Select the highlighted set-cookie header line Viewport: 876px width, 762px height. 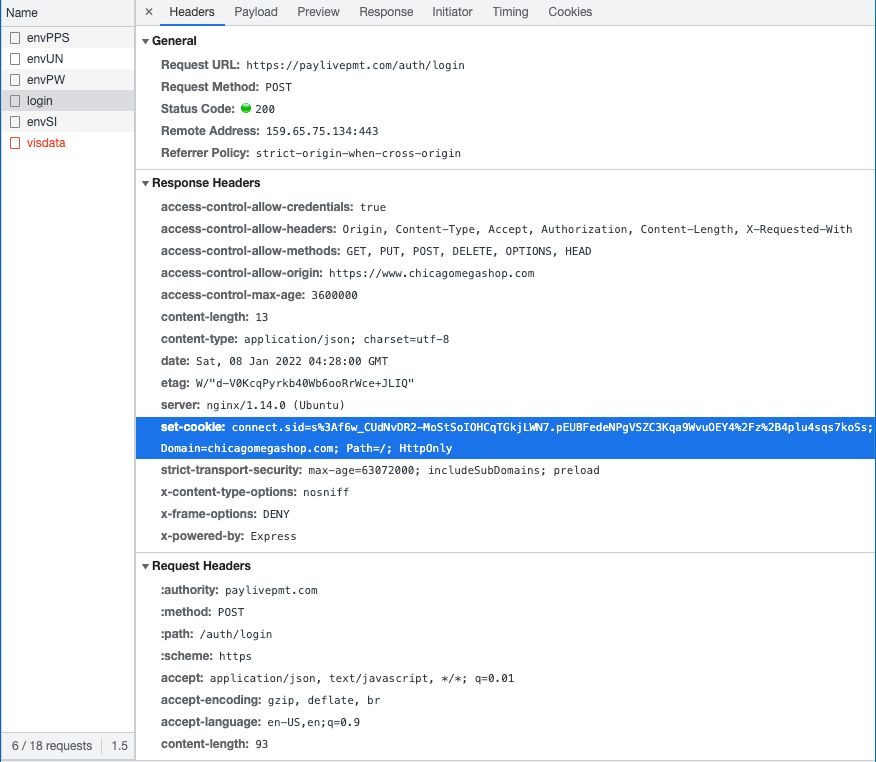pos(505,437)
